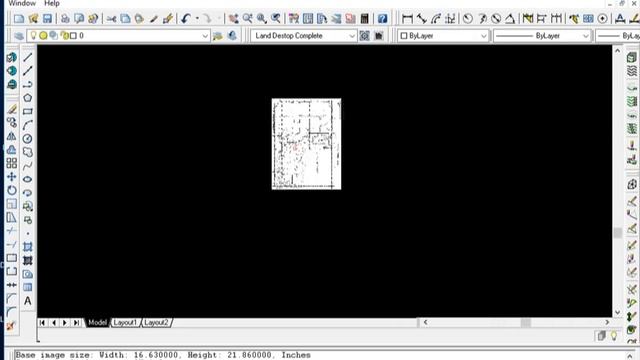The height and width of the screenshot is (360, 640).
Task: Click the Zoom Previous magnifier icon
Action: [276, 18]
